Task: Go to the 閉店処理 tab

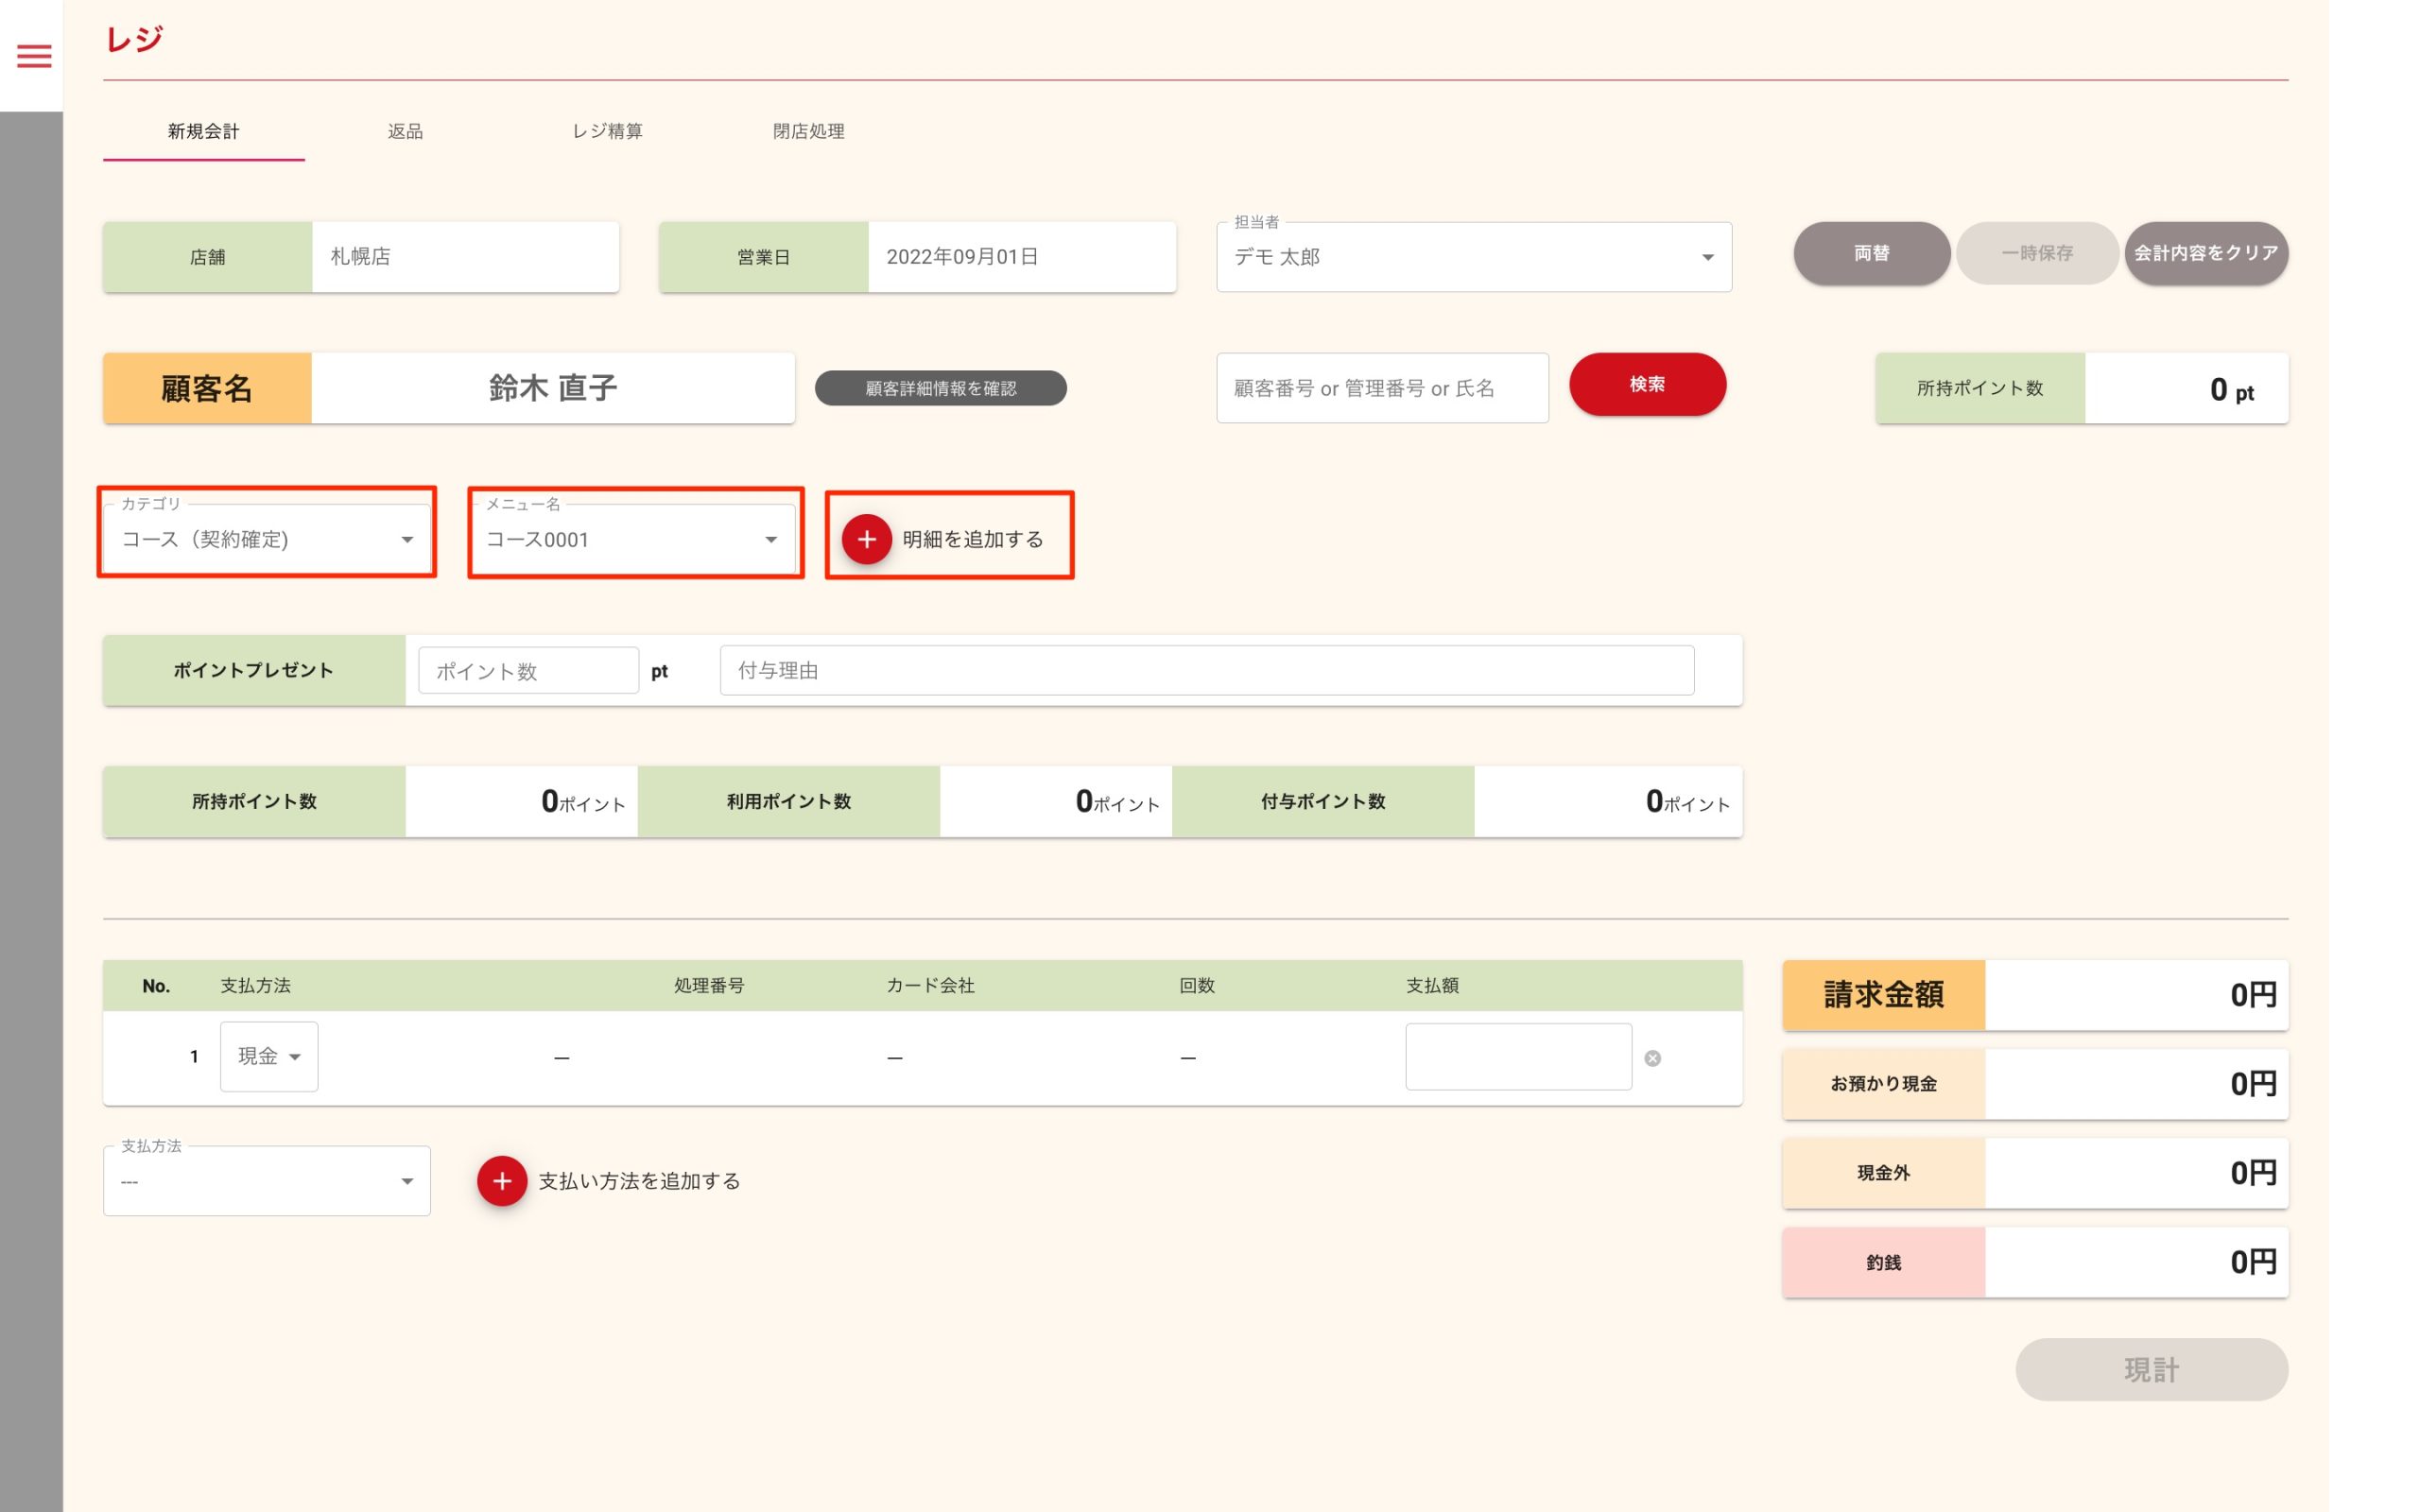Action: (x=808, y=131)
